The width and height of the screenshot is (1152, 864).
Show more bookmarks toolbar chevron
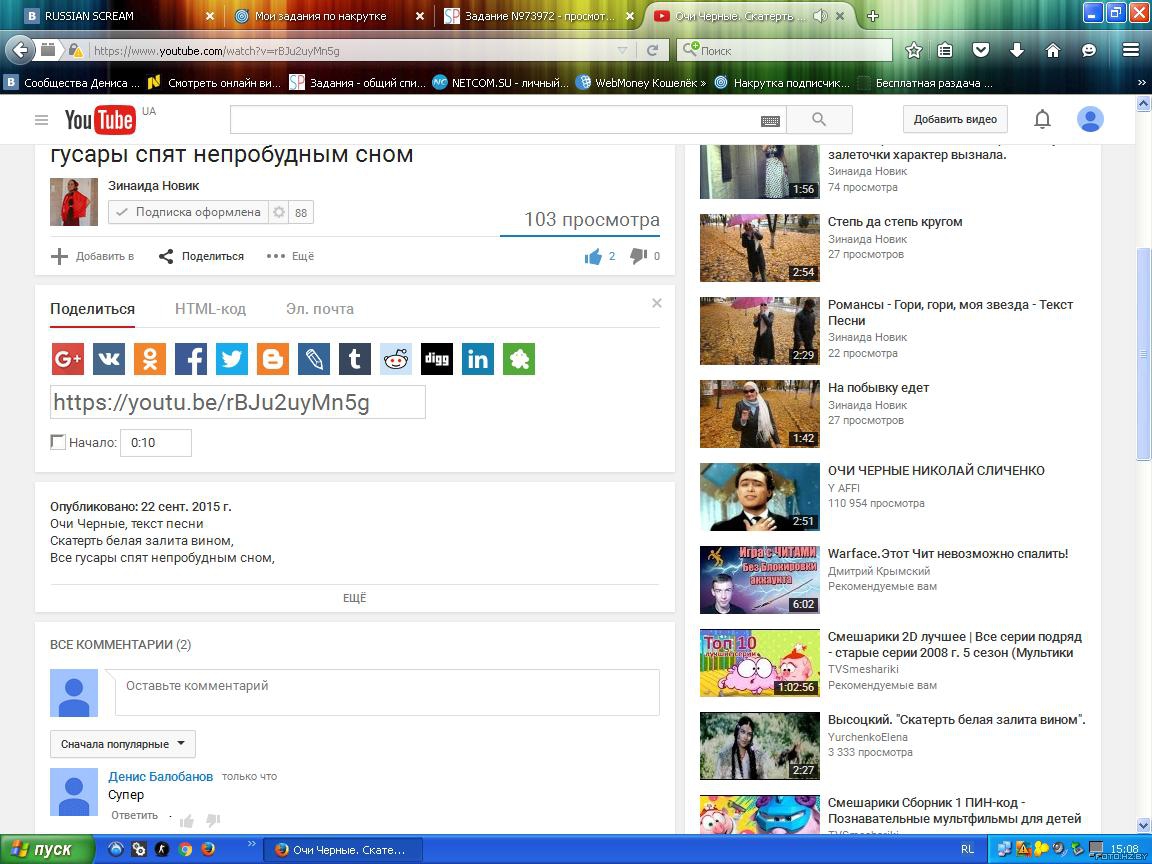(1142, 83)
